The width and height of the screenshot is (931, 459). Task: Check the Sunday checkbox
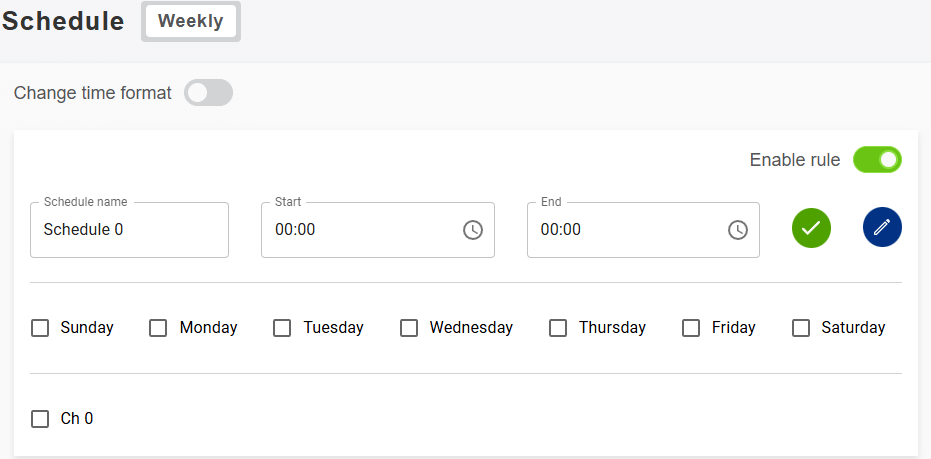(x=40, y=328)
